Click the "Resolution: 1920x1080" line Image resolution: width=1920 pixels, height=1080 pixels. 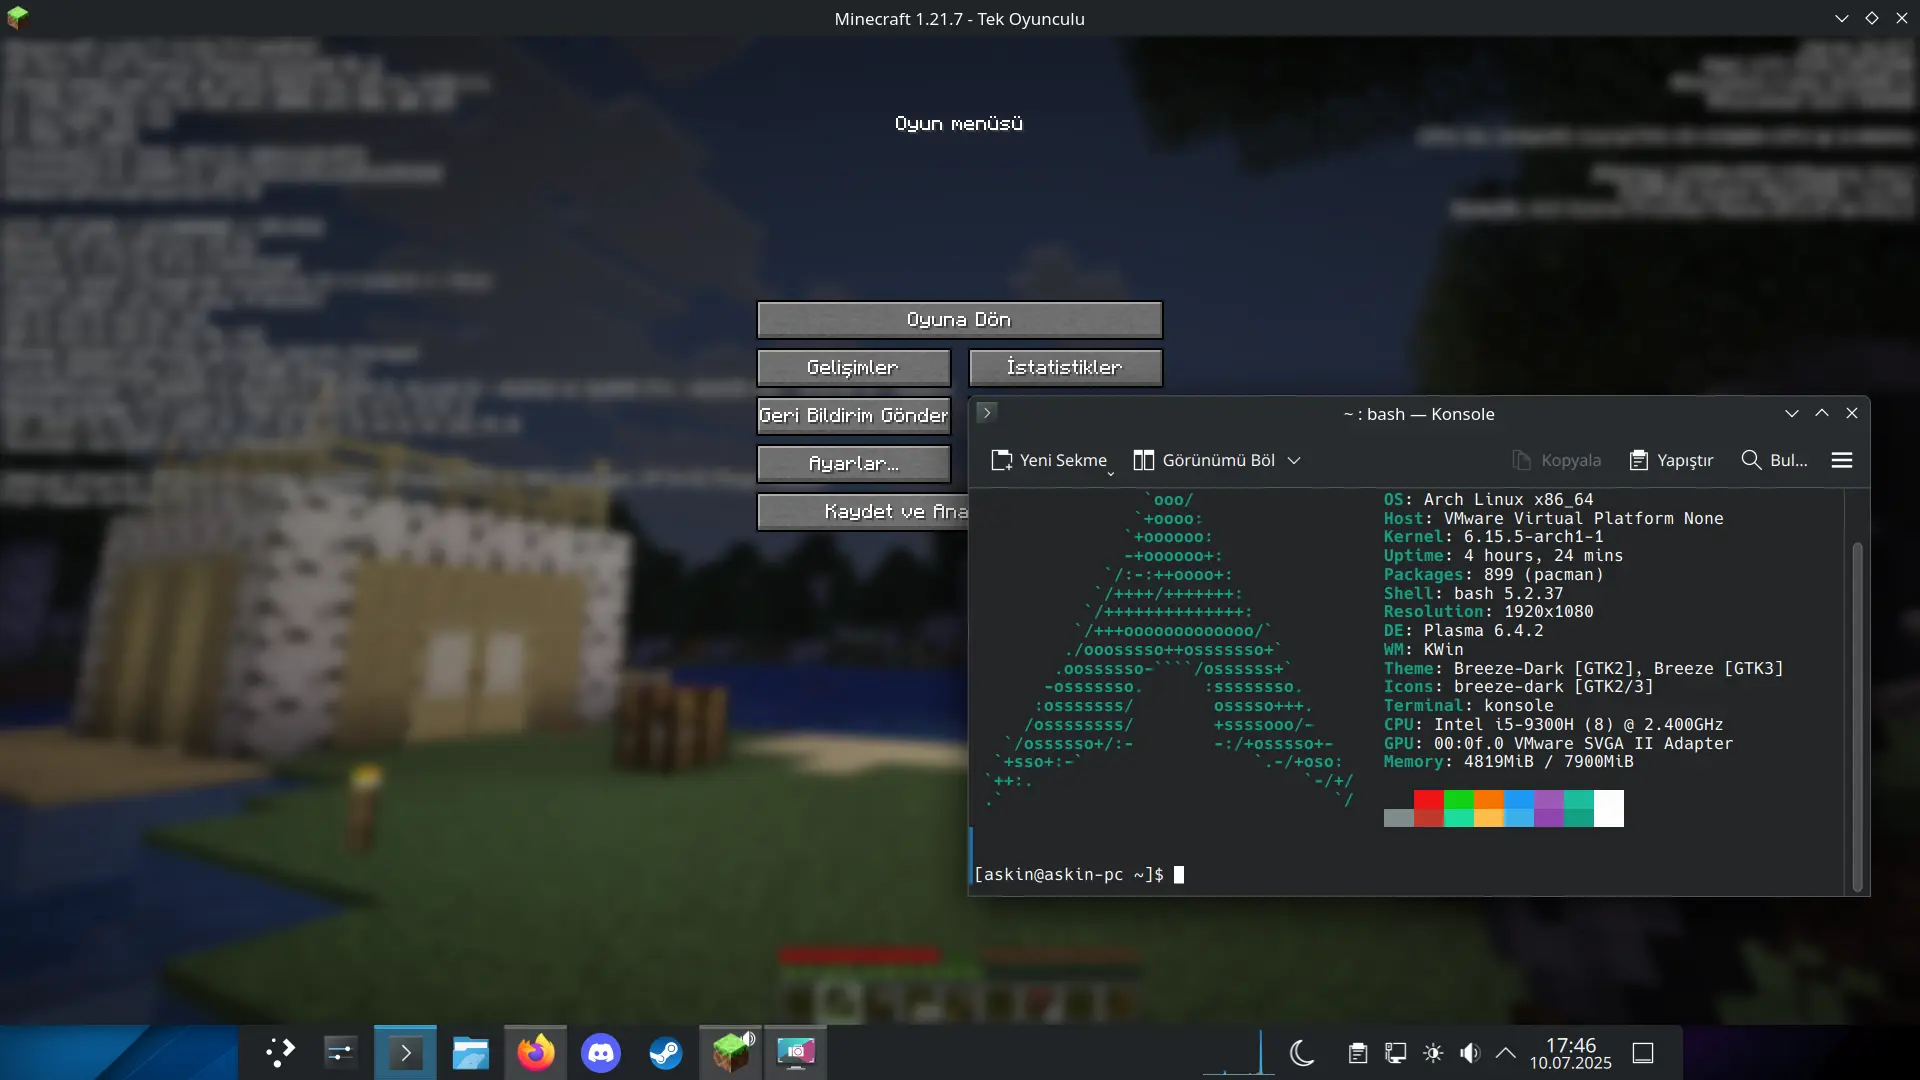coord(1489,611)
